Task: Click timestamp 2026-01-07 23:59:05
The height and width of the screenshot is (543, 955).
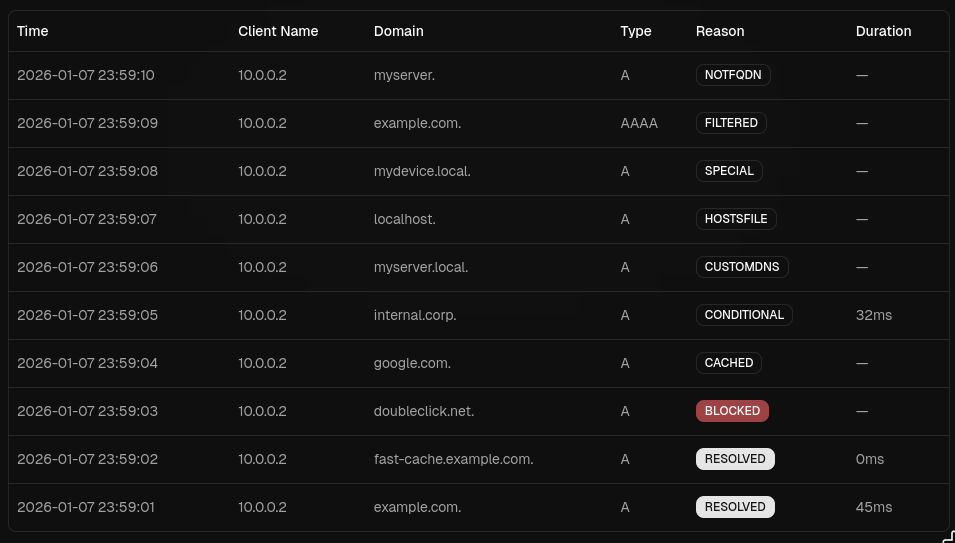Action: click(x=87, y=315)
